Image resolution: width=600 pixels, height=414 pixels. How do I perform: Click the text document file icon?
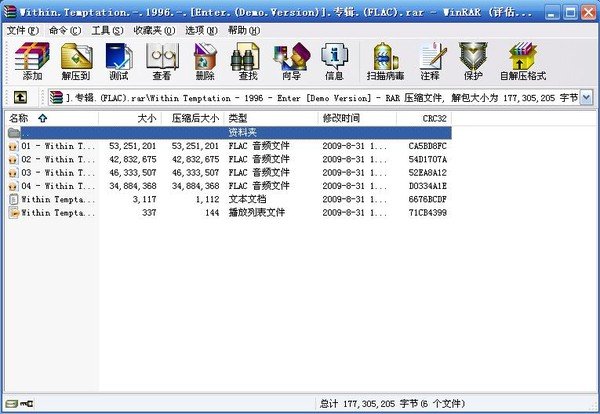(x=13, y=199)
